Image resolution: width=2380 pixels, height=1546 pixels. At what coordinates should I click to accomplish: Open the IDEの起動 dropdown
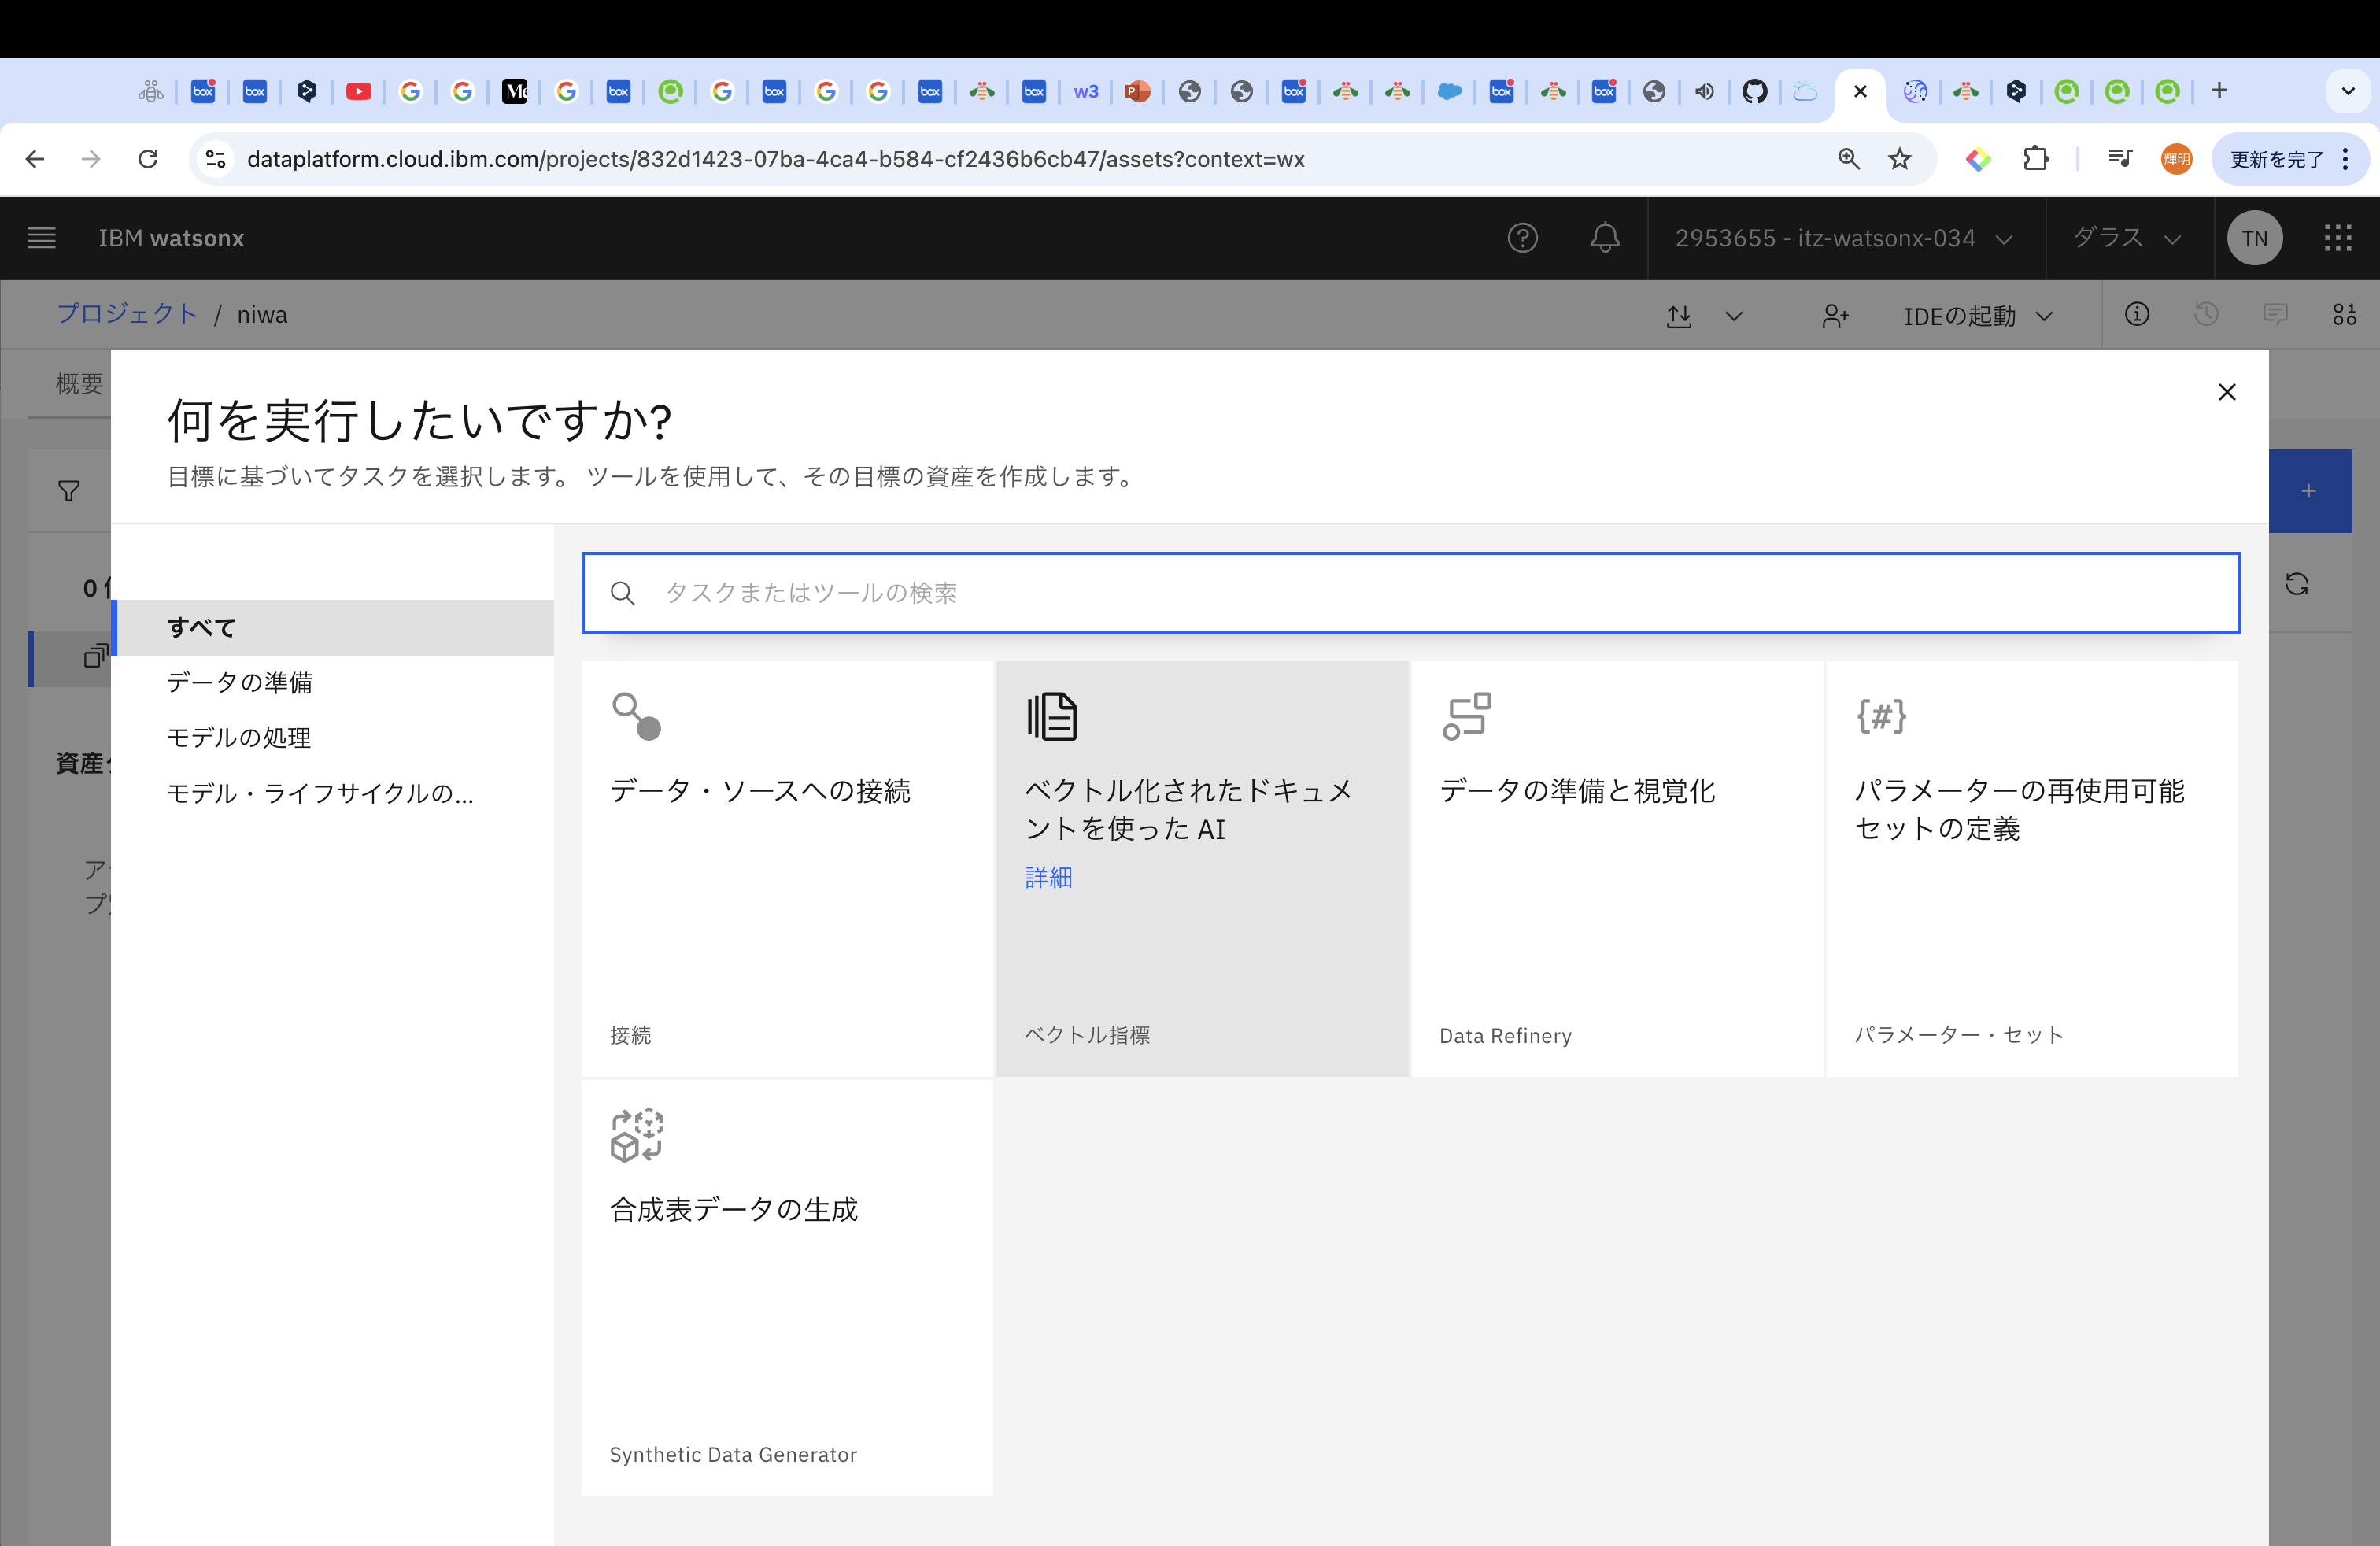click(x=1977, y=316)
